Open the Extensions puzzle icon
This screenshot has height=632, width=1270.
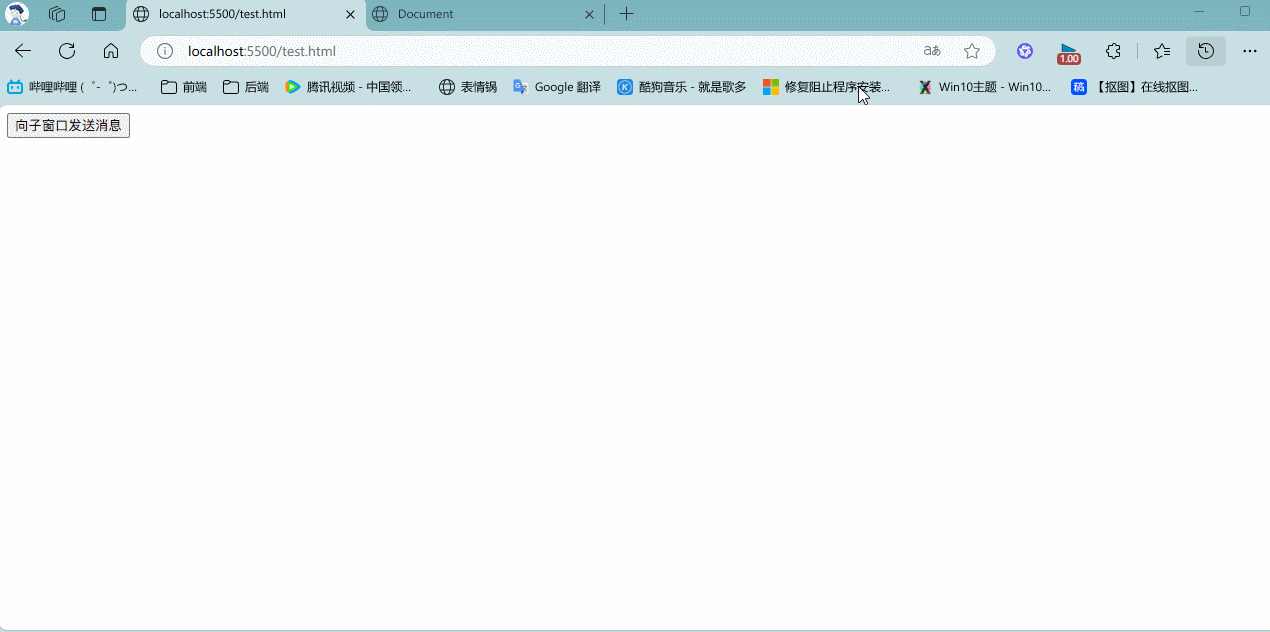click(x=1113, y=51)
